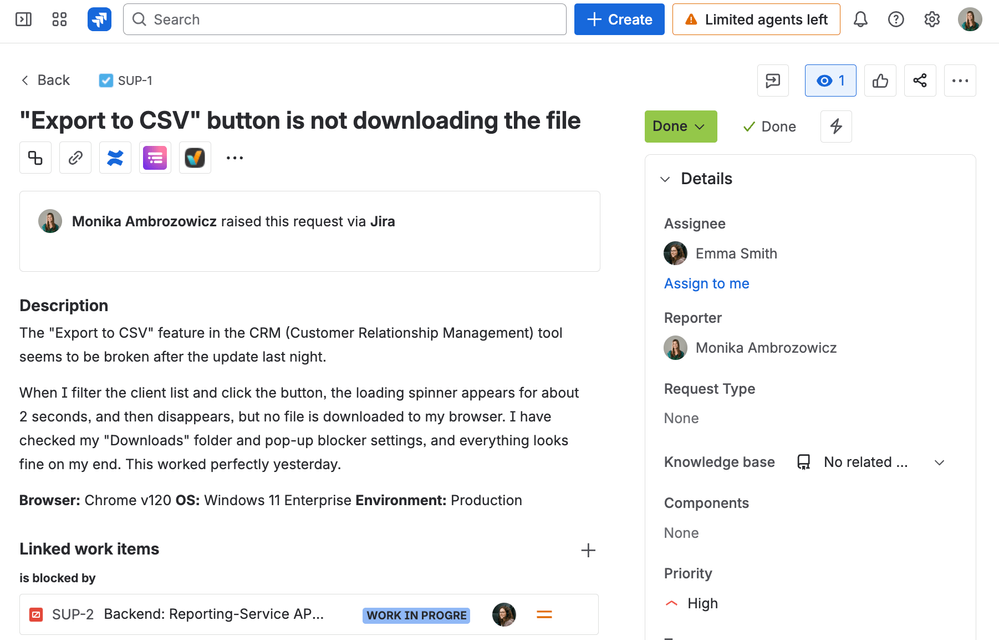Click the automation lightning bolt icon
The width and height of the screenshot is (999, 640).
point(836,126)
